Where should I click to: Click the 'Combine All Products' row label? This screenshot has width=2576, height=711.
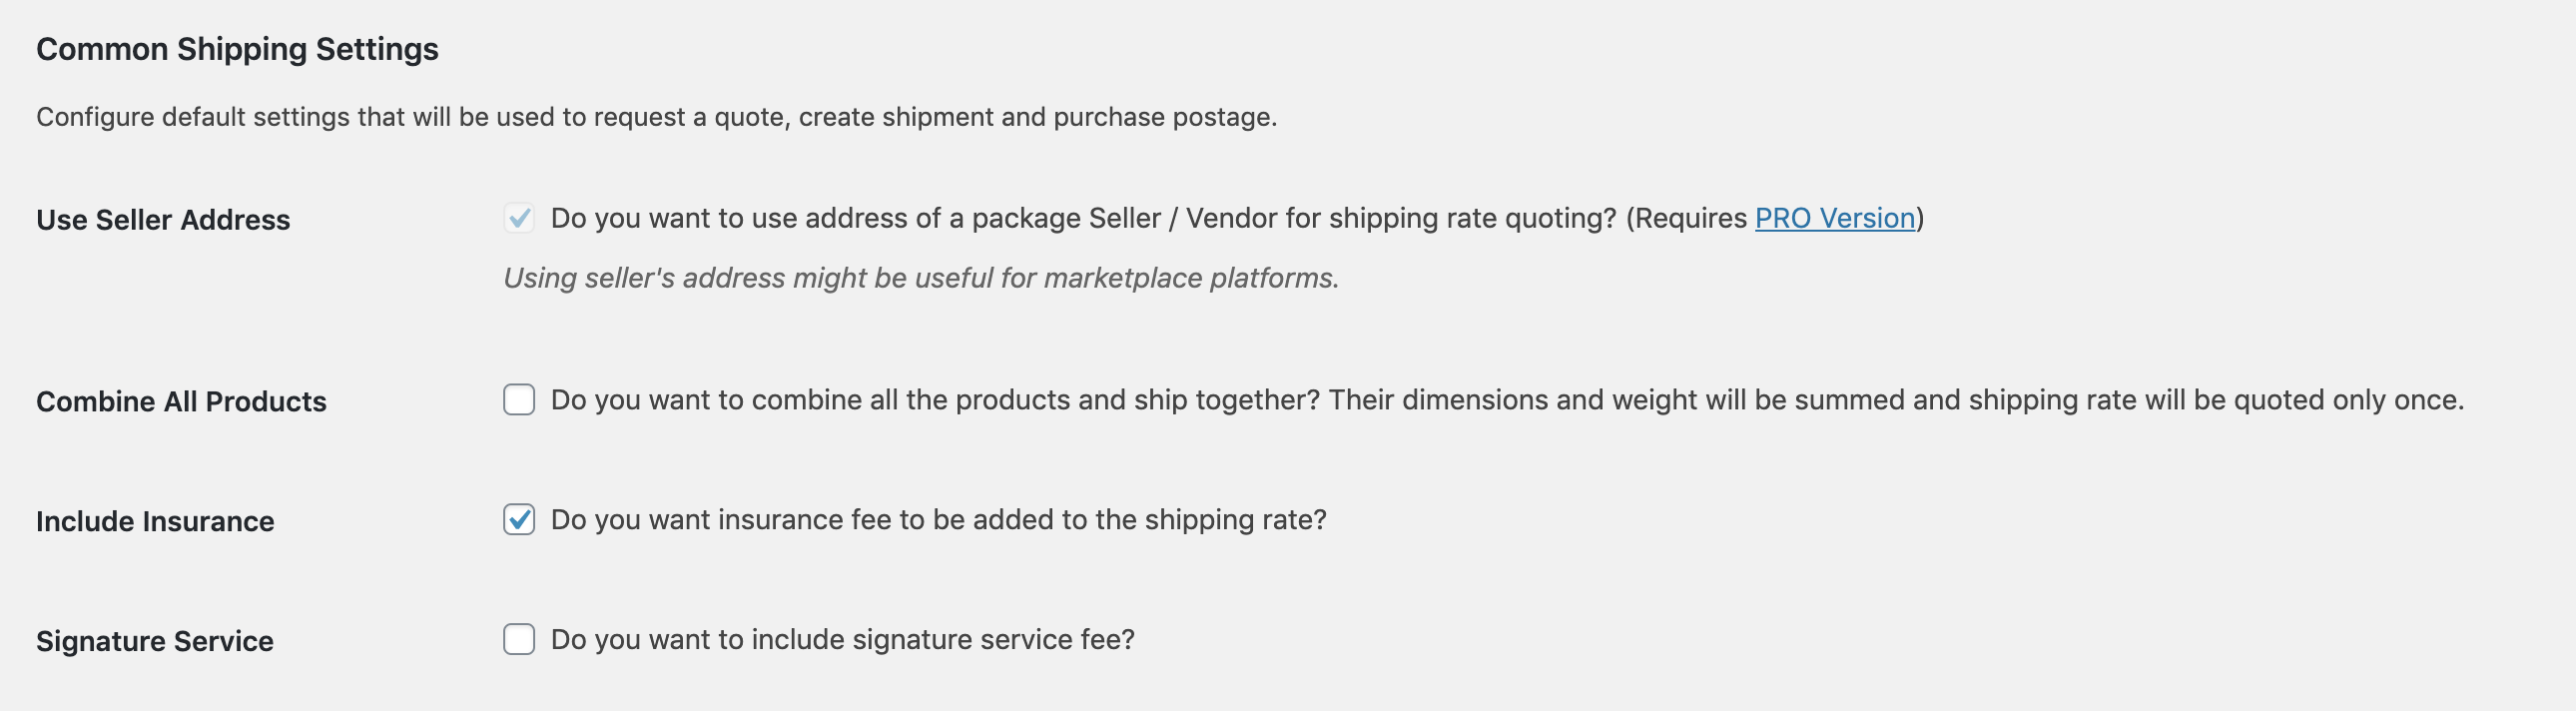point(181,402)
